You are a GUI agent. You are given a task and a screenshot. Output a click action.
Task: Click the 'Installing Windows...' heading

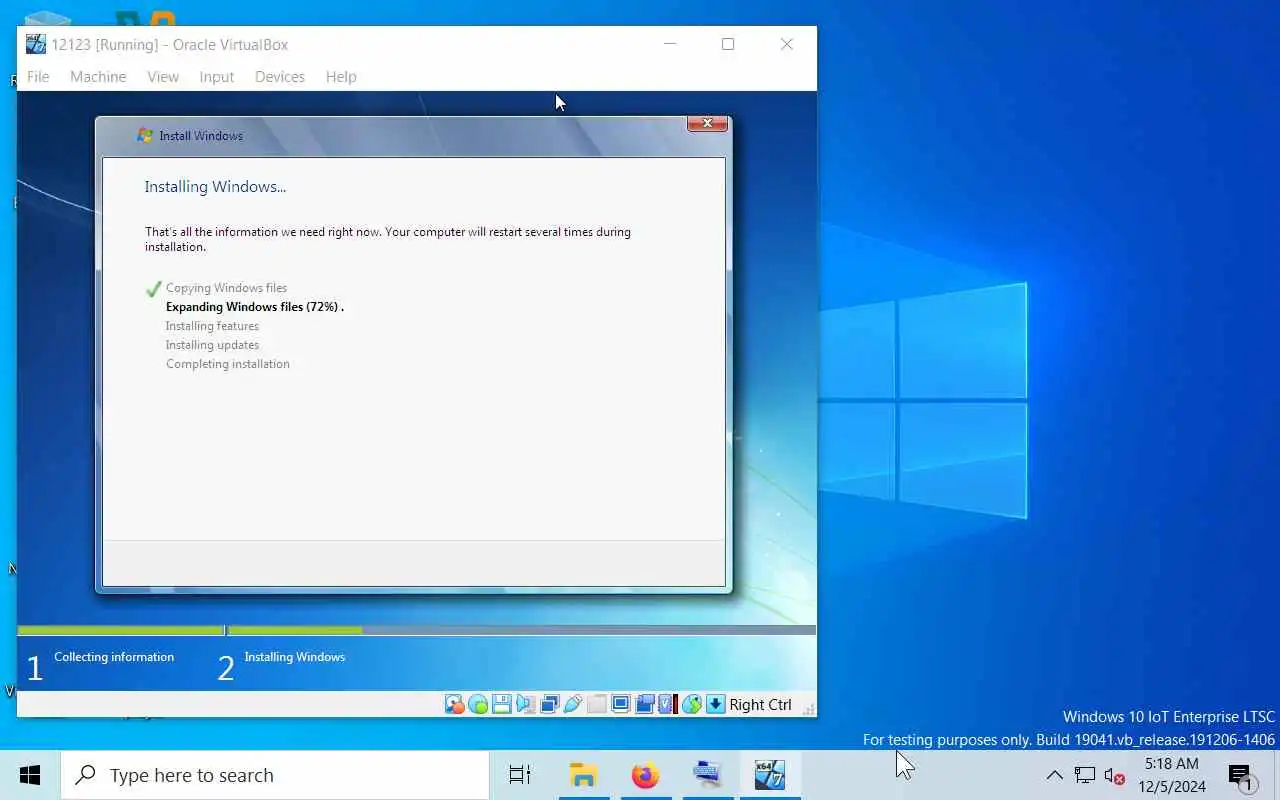coord(215,186)
